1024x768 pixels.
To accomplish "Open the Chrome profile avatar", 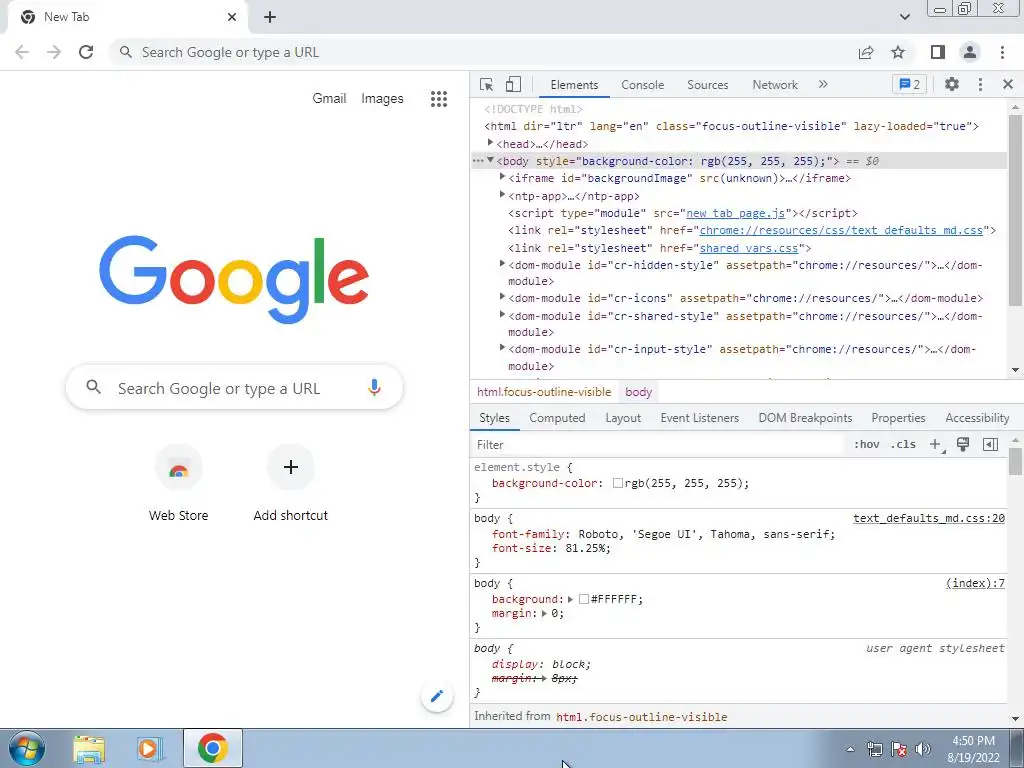I will [970, 52].
